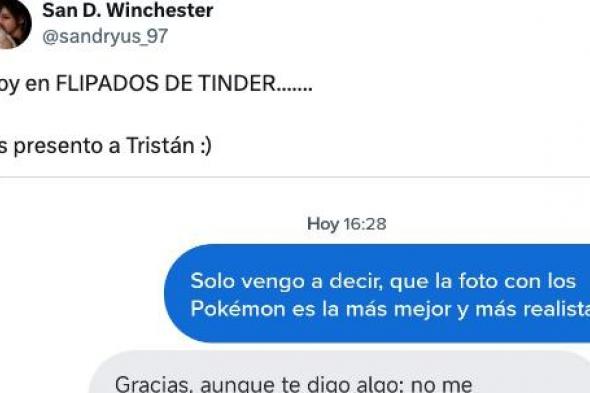Click the 'presento a Tristán' line

click(x=105, y=146)
